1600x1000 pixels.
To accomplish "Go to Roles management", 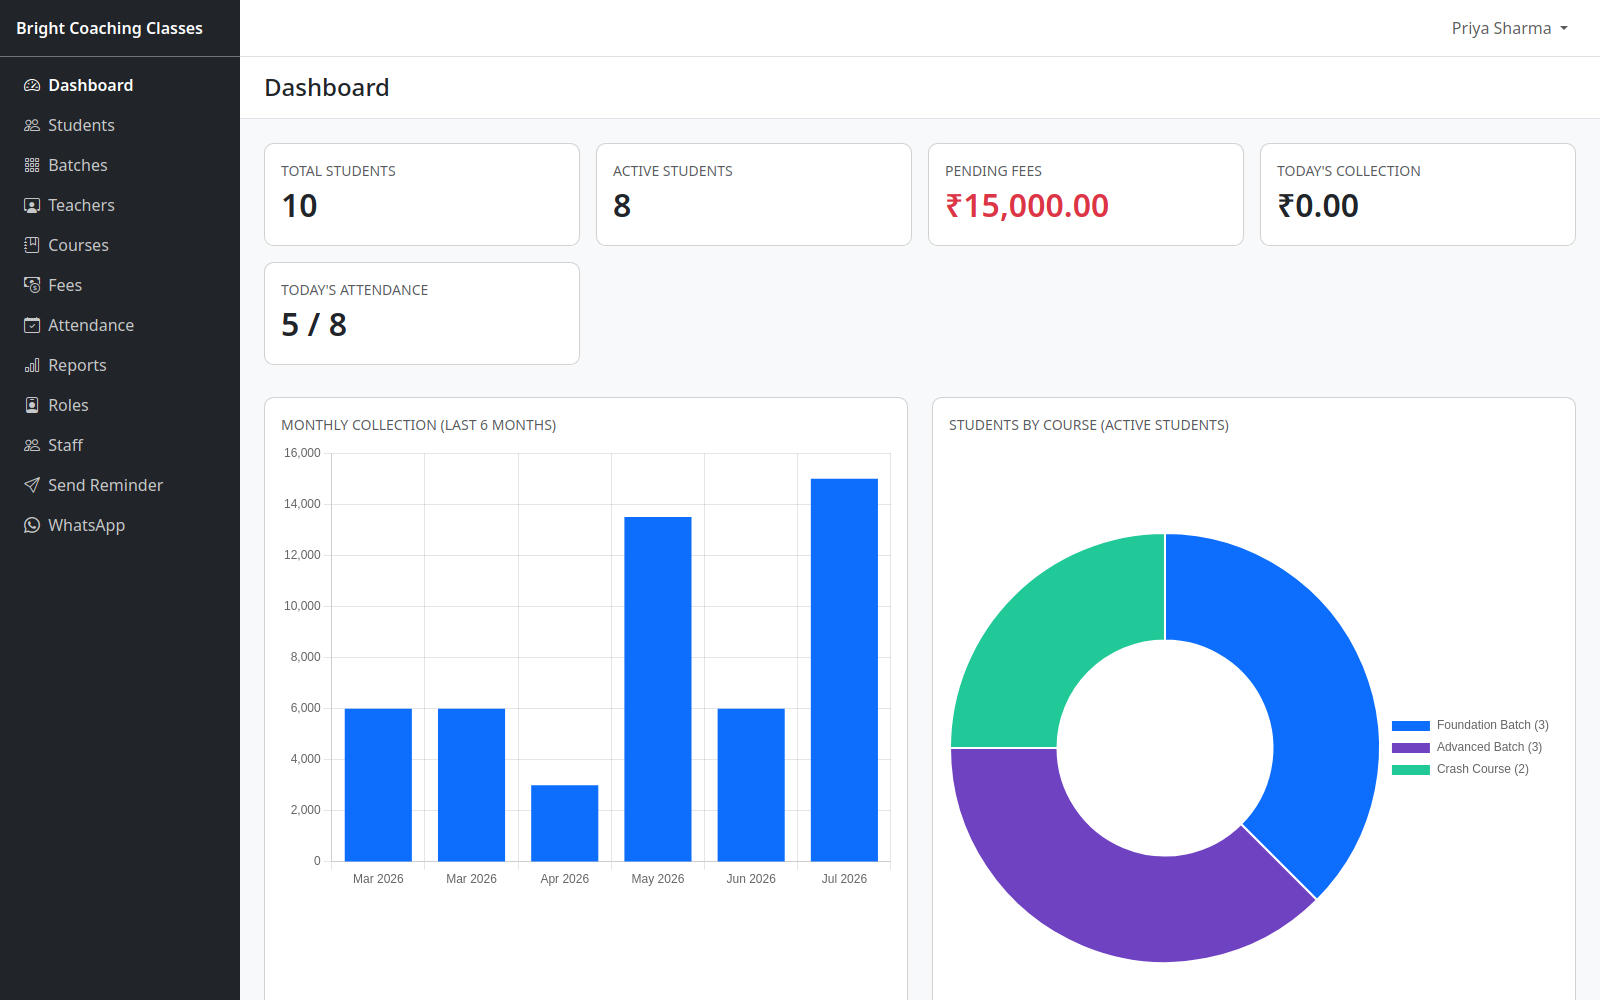I will (x=120, y=405).
